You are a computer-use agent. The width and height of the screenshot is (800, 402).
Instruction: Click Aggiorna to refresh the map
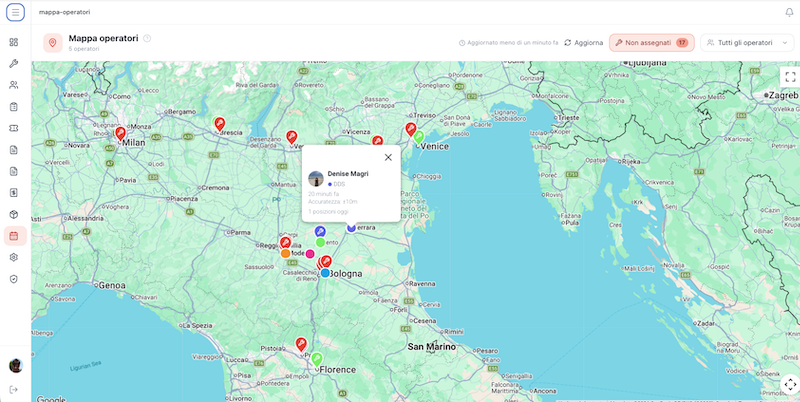point(584,43)
